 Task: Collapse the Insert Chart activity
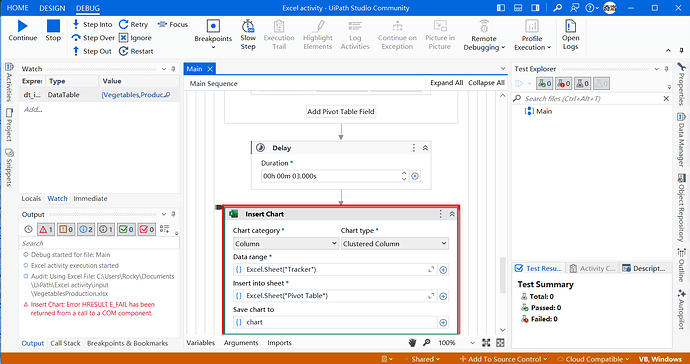point(451,214)
